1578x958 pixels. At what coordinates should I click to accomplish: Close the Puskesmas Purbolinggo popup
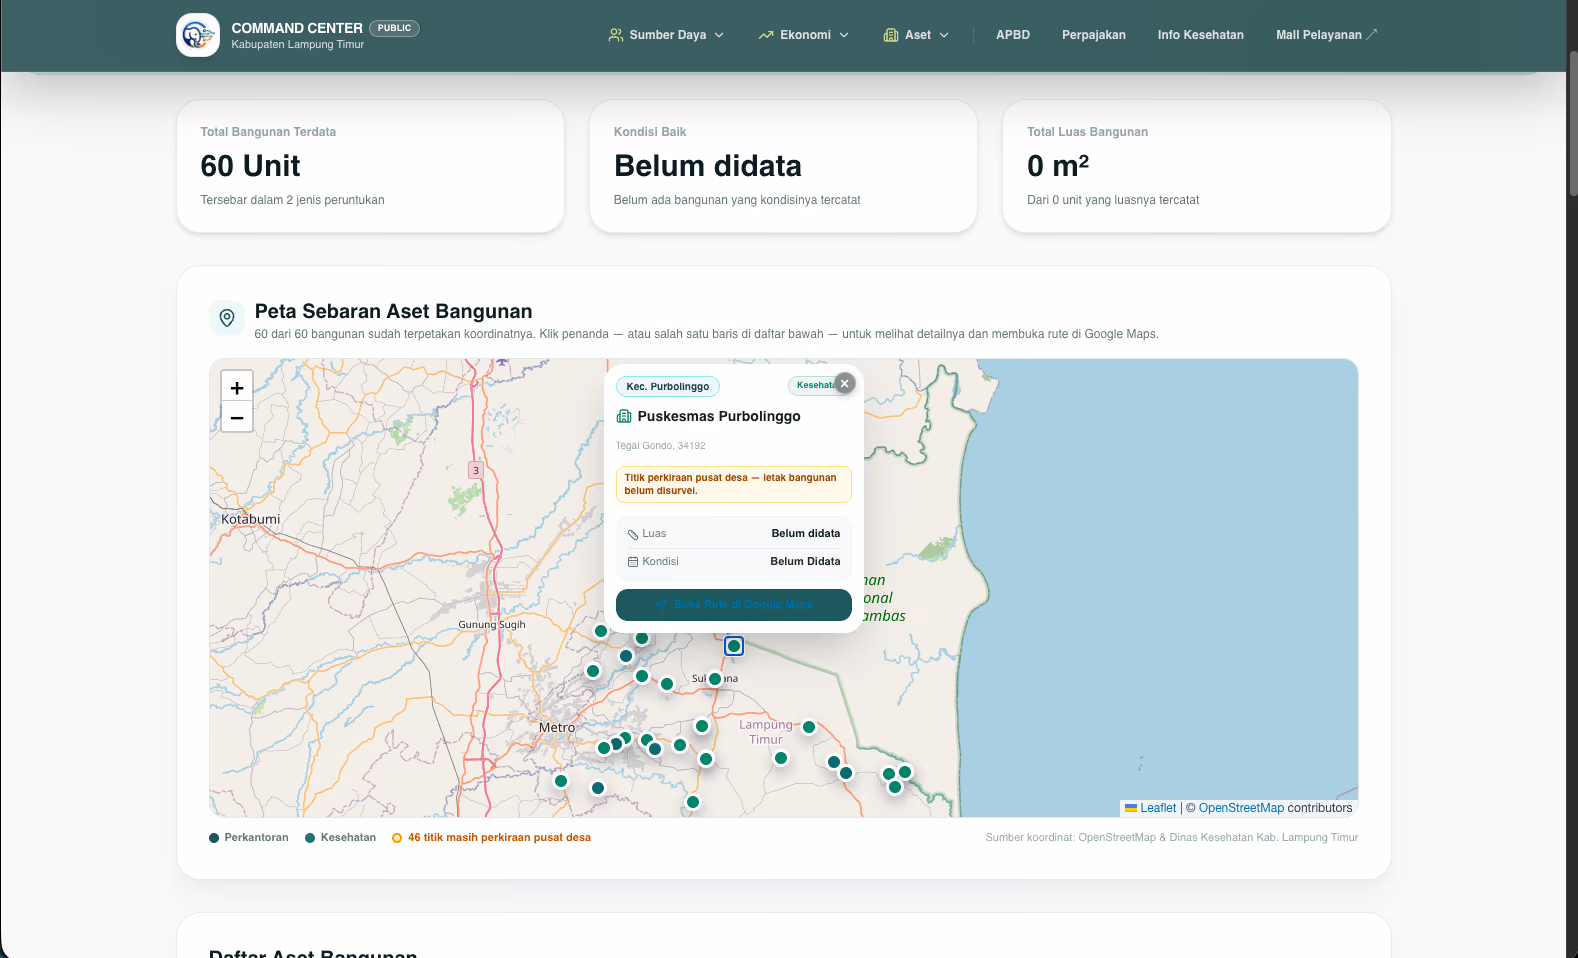(x=845, y=383)
